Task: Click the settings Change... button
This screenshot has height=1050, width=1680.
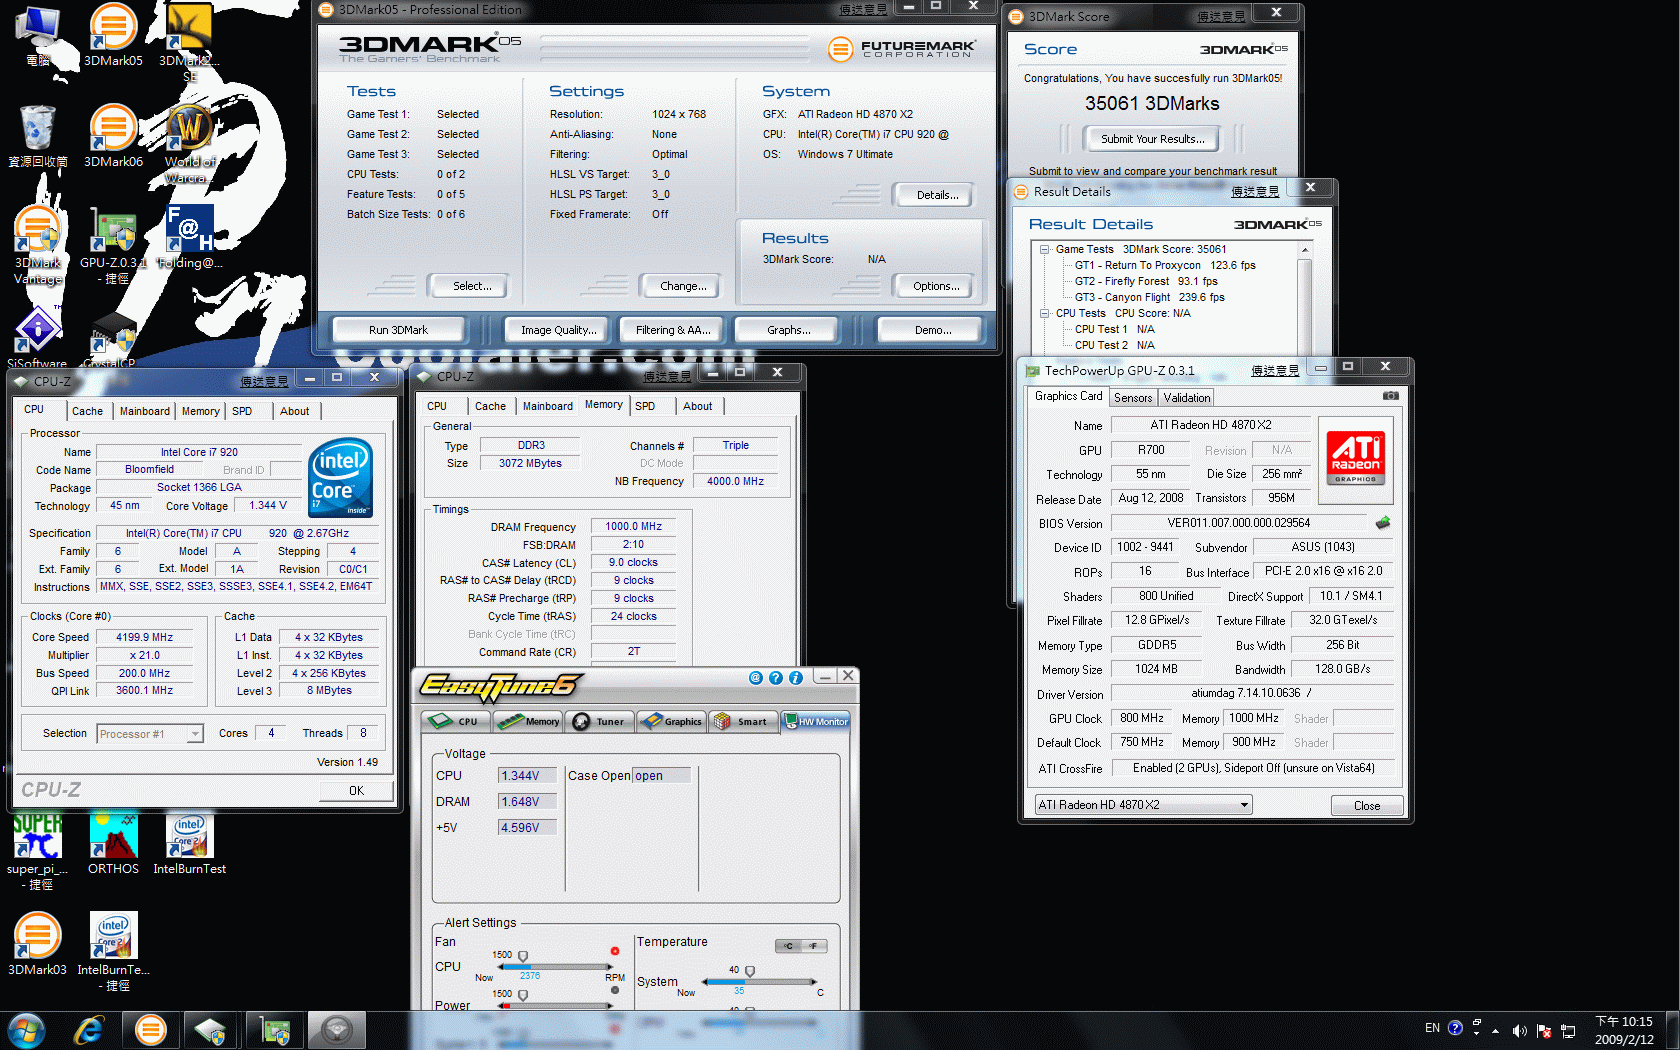Action: tap(683, 286)
